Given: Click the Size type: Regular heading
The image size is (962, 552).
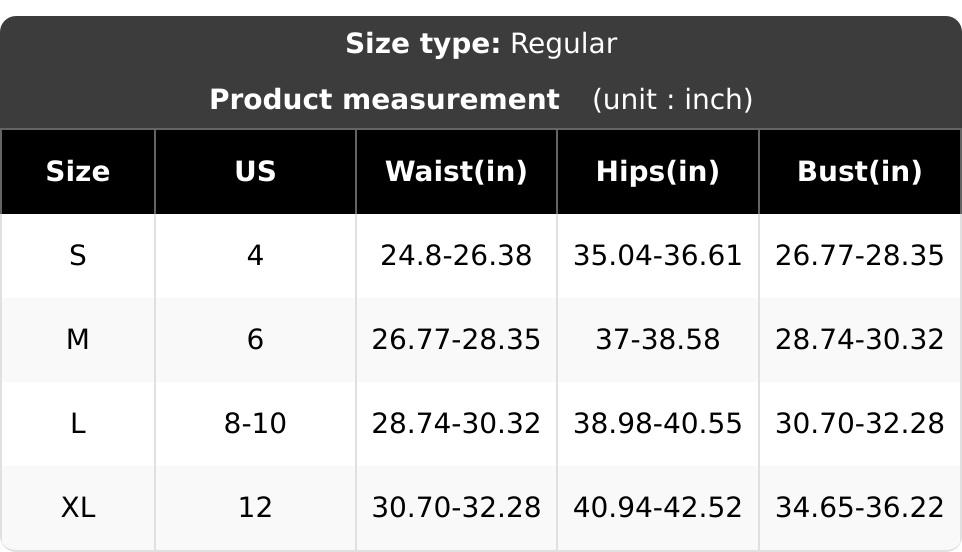Looking at the screenshot, I should 481,44.
